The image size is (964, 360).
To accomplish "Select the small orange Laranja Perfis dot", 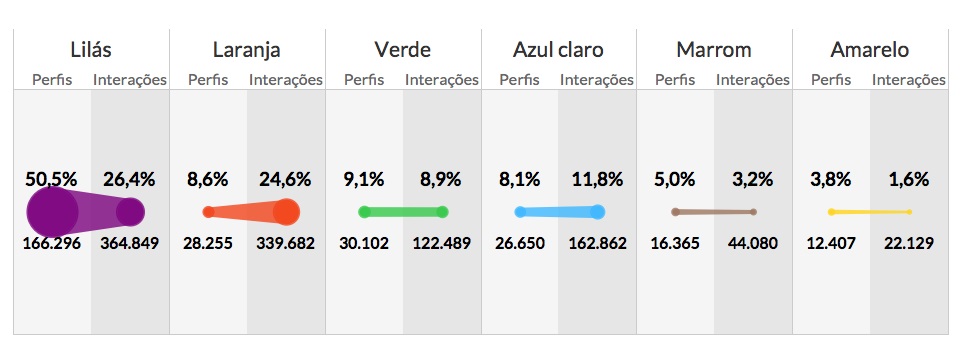I will tap(208, 212).
